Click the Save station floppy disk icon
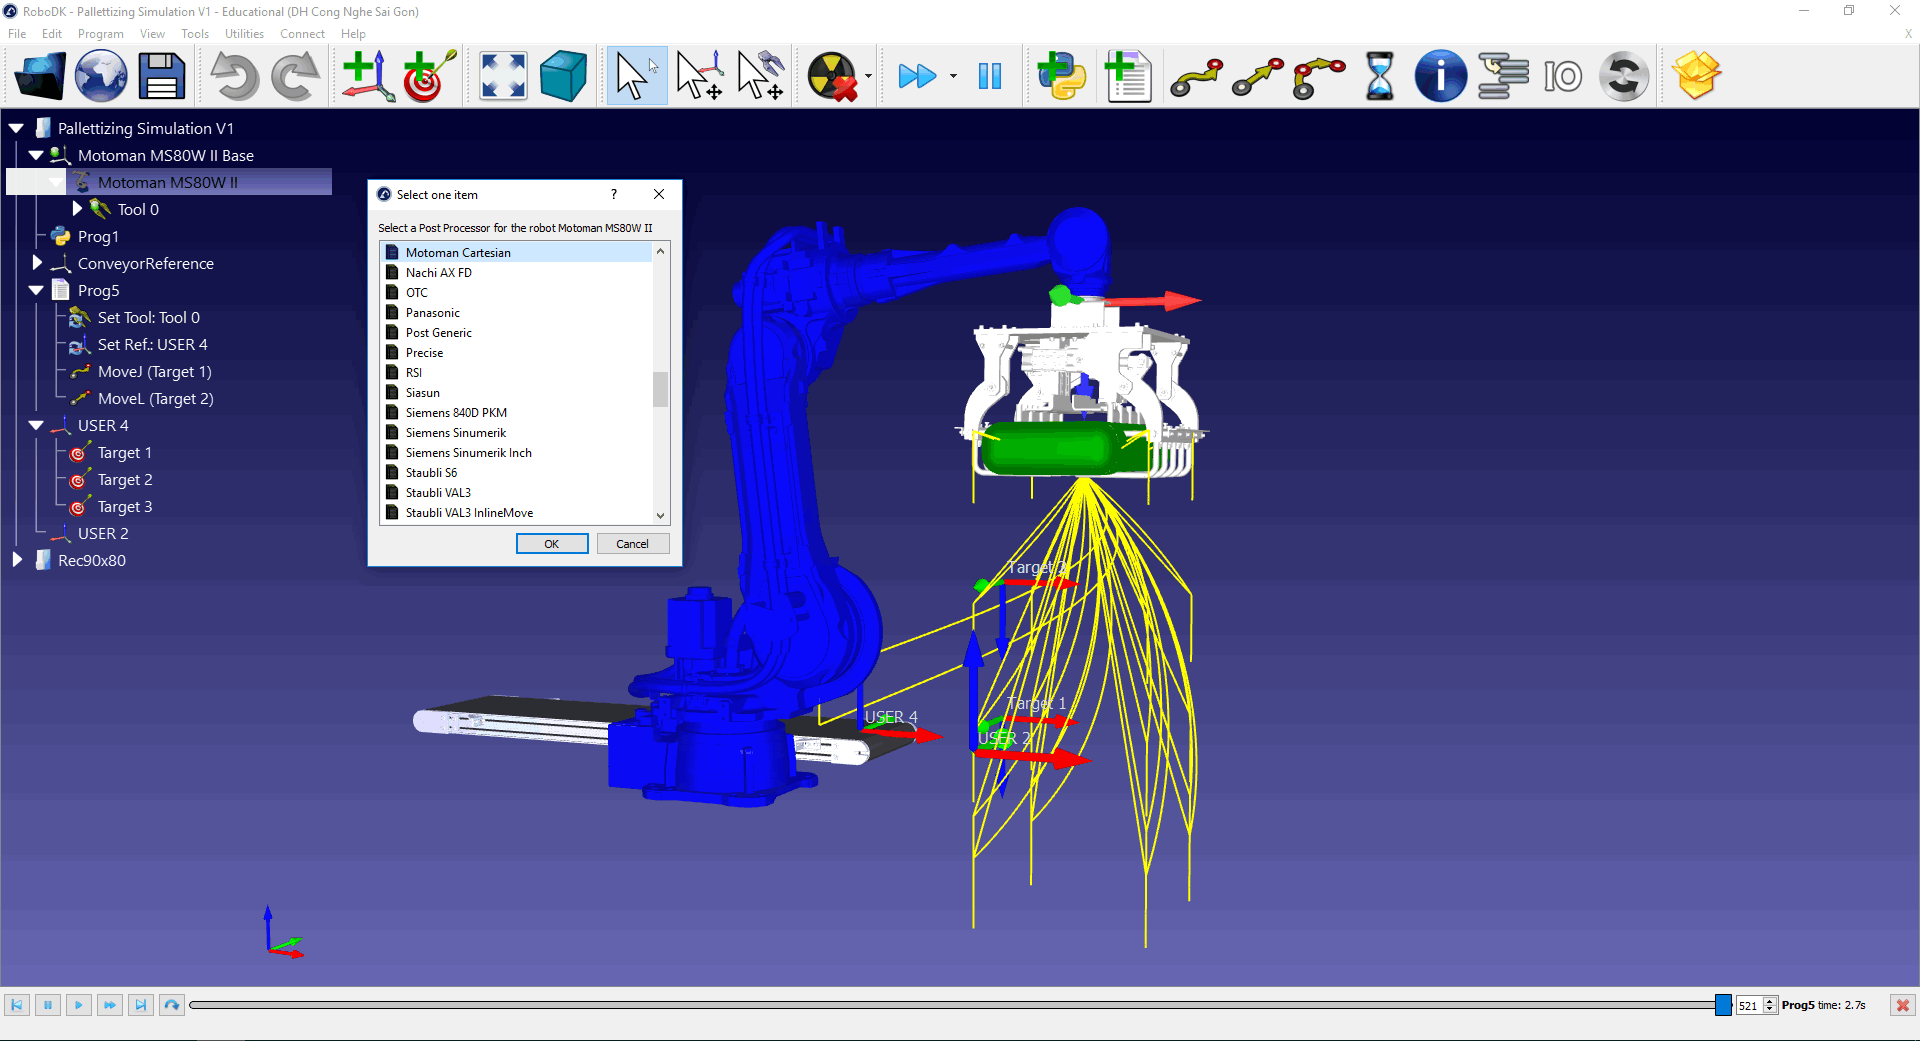This screenshot has height=1041, width=1920. [162, 76]
